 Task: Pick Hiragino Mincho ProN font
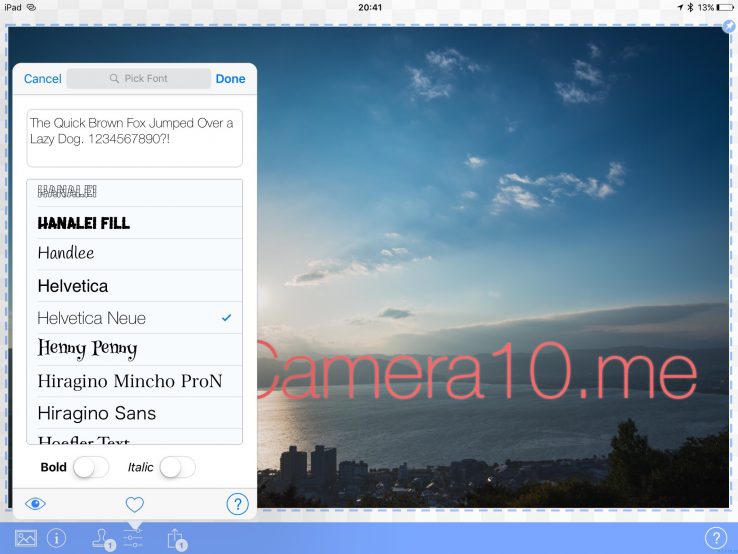[135, 381]
